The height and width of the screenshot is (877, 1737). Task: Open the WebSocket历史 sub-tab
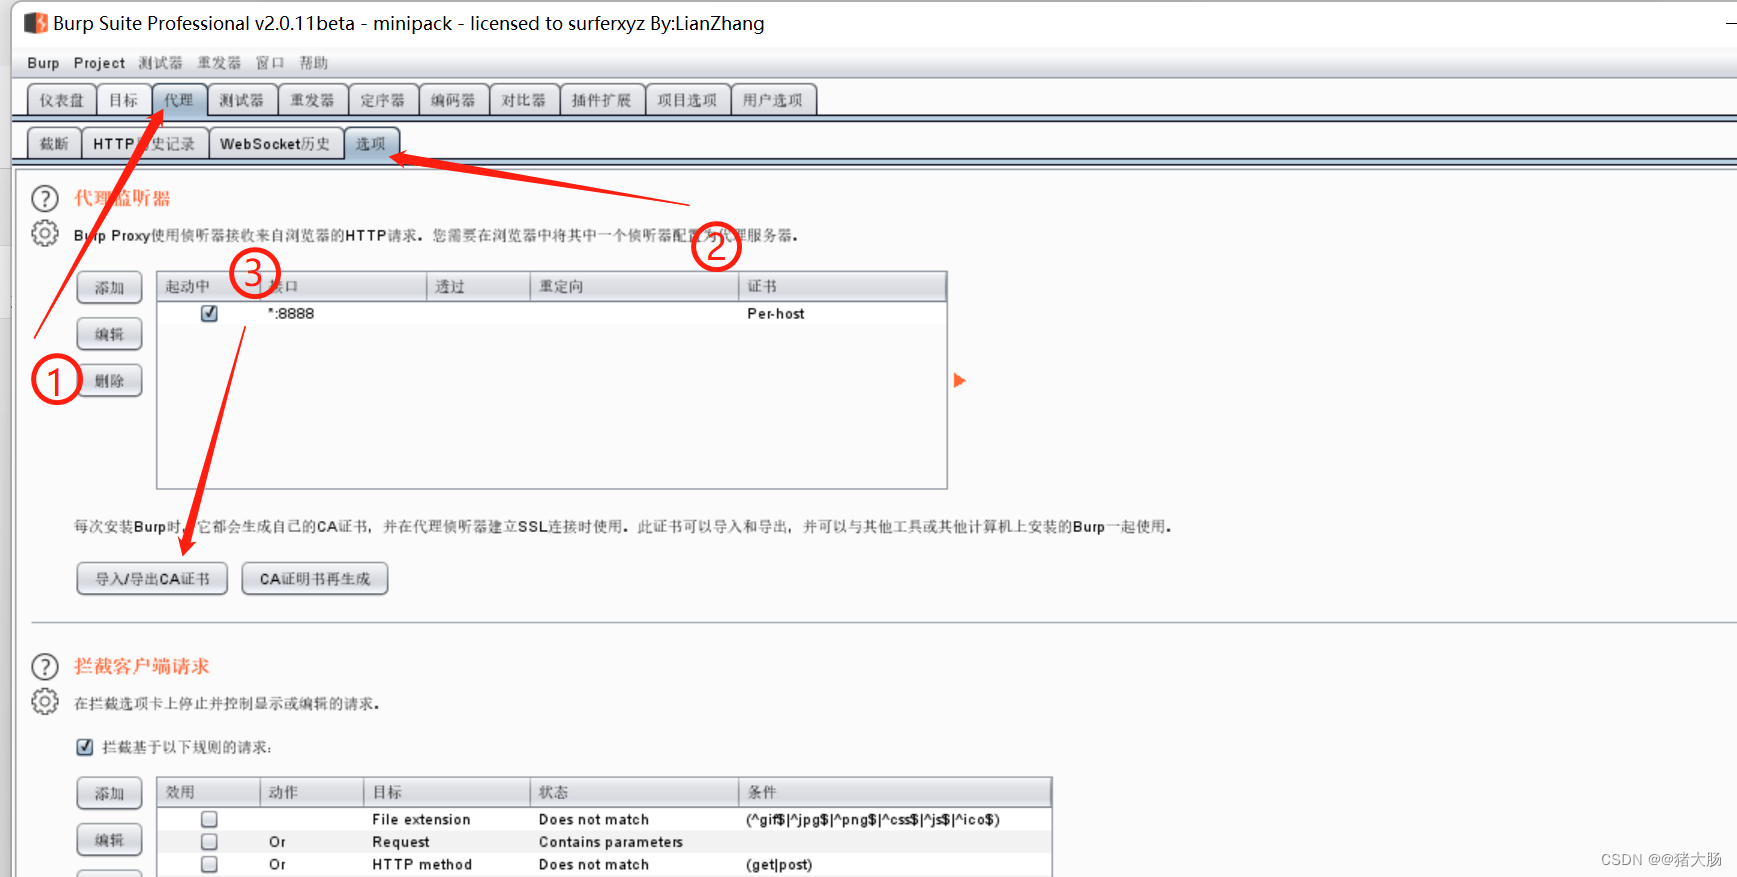[275, 144]
